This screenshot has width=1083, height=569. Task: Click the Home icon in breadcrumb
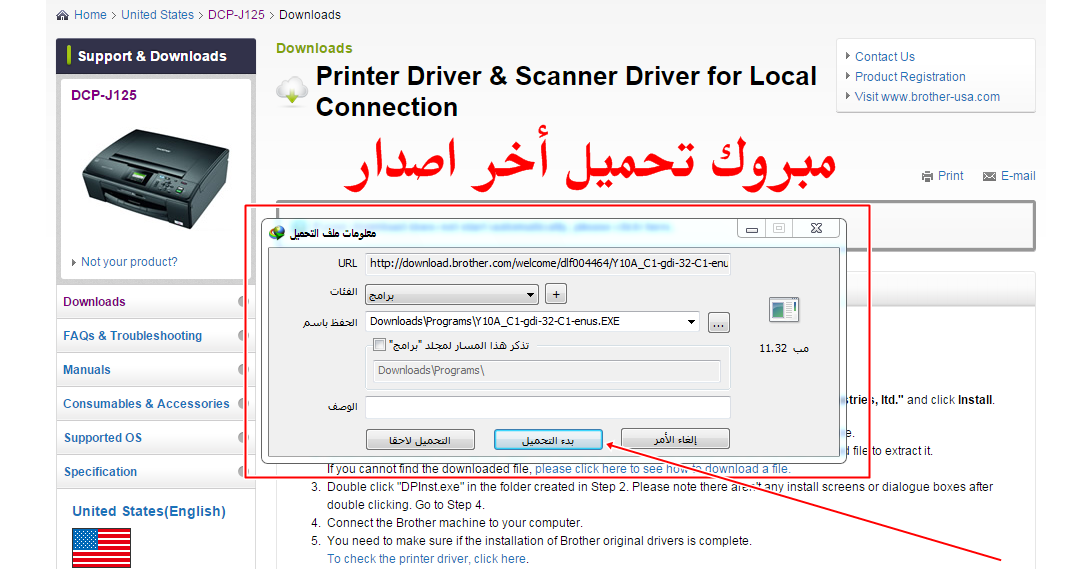(62, 15)
